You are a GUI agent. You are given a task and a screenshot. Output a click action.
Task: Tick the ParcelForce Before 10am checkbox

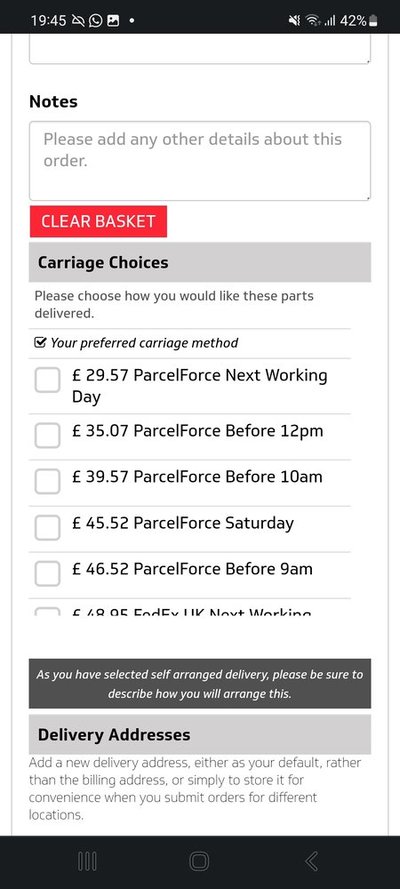point(47,481)
